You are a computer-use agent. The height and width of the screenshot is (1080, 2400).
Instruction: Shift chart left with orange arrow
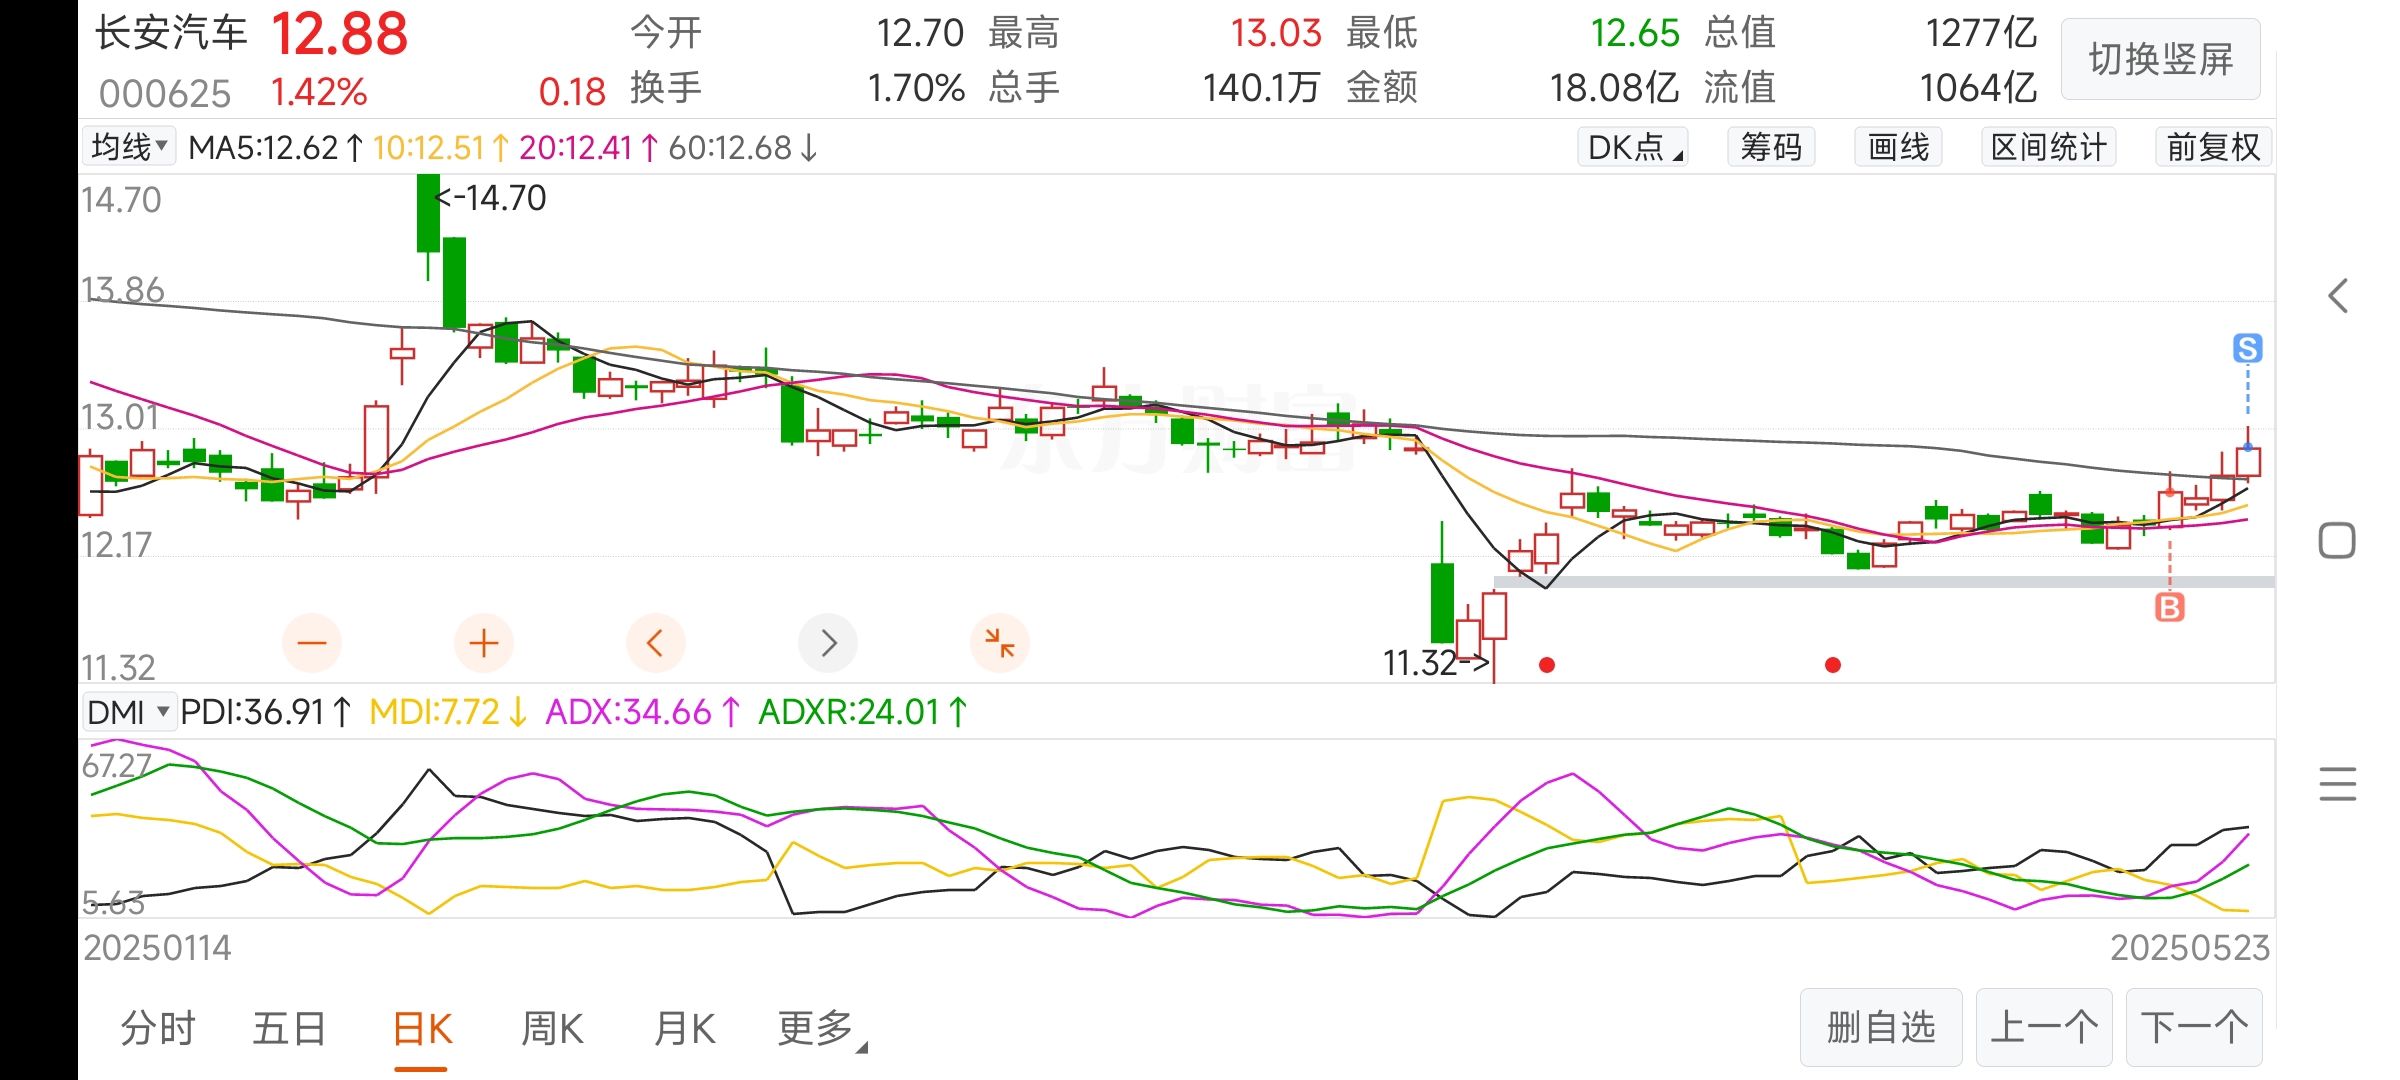656,643
